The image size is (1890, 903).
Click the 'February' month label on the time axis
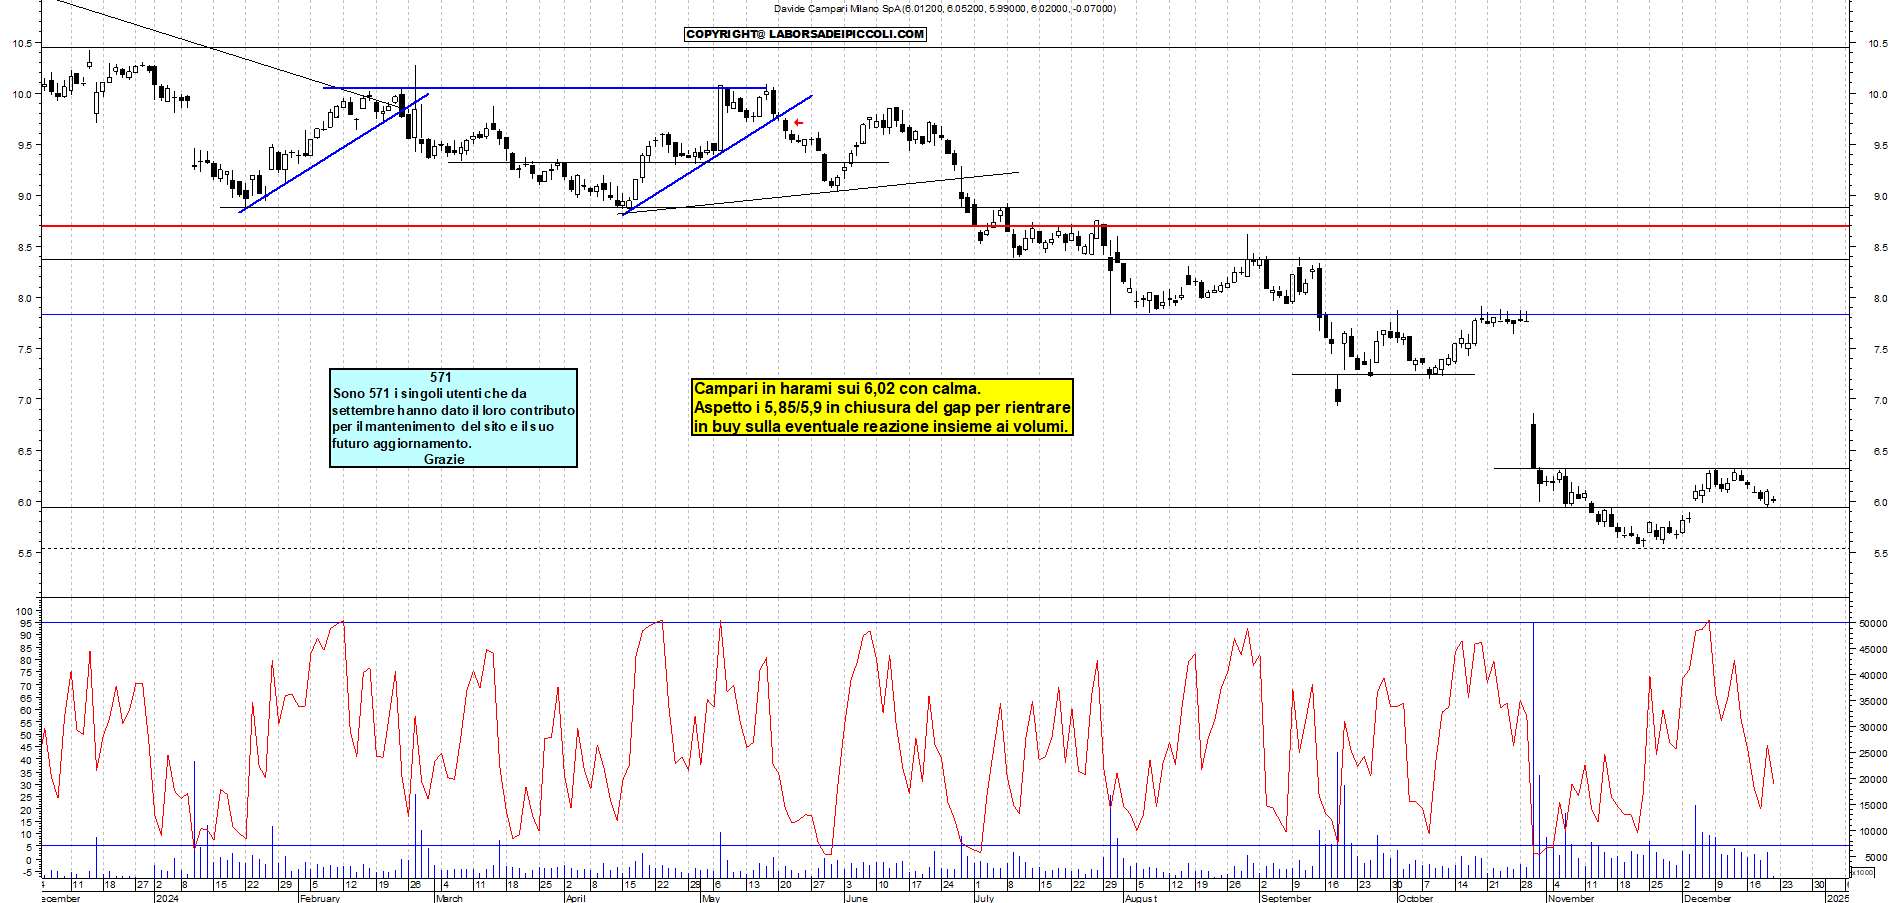click(x=320, y=898)
